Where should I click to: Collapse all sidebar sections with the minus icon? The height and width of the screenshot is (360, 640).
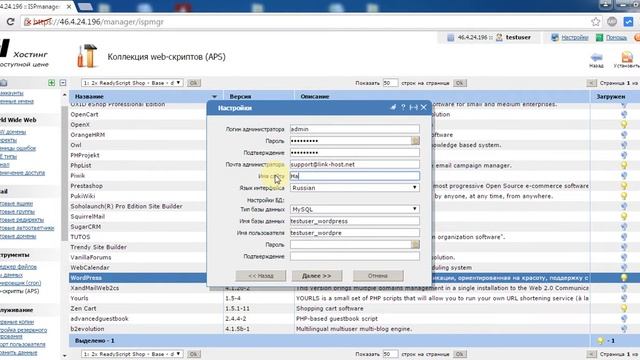(x=63, y=83)
